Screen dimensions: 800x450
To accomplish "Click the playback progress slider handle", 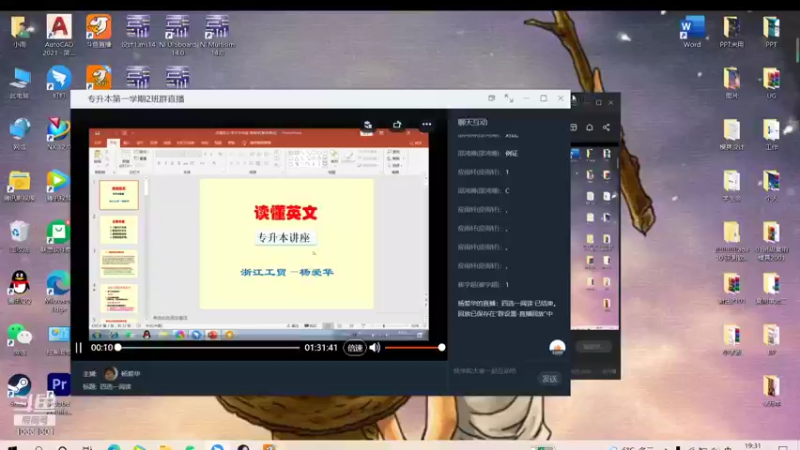I will 118,347.
